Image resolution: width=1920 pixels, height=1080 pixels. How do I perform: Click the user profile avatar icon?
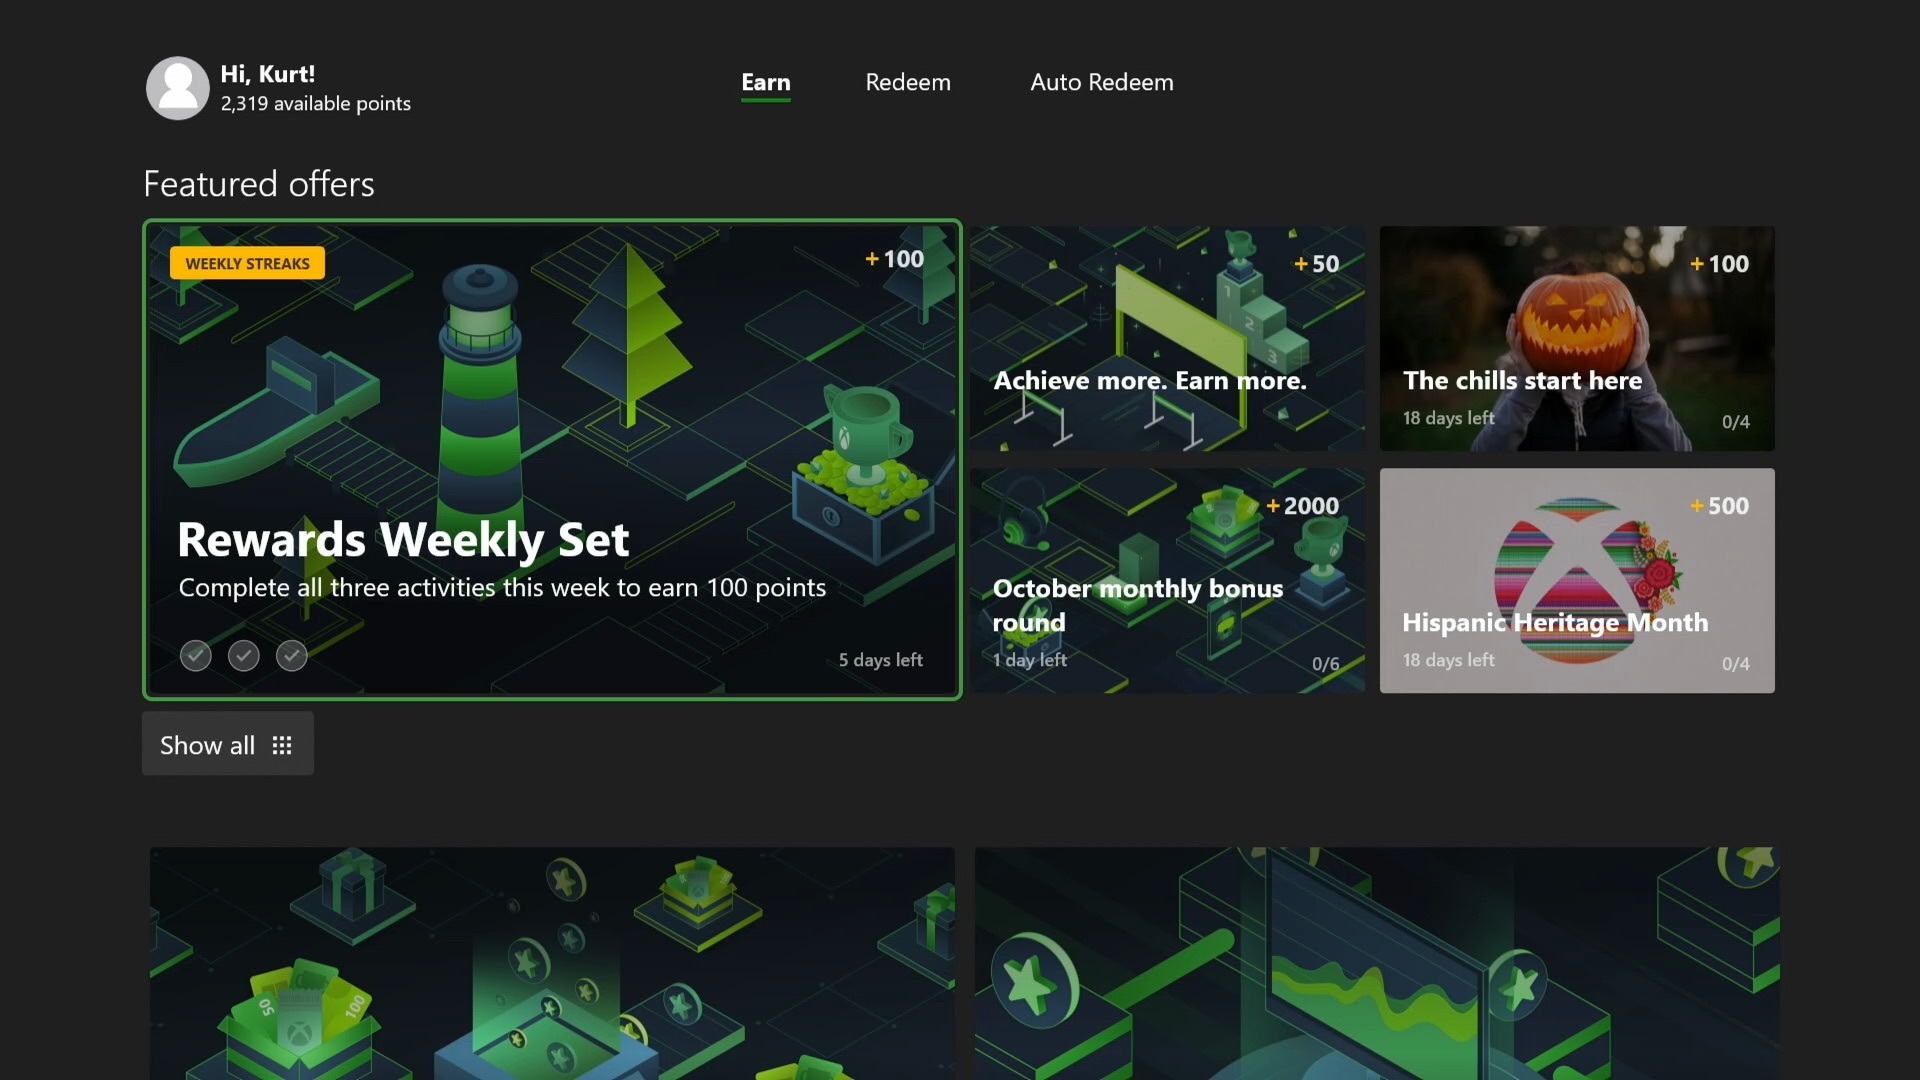[x=175, y=87]
